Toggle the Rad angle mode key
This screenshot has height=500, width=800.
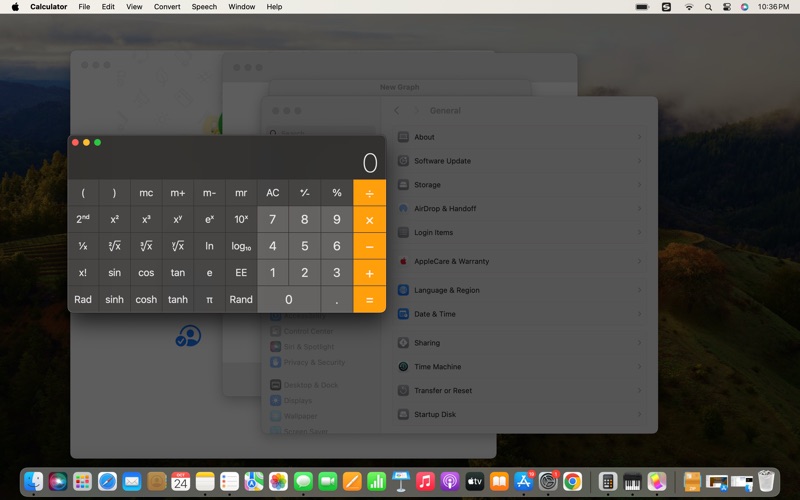click(83, 300)
